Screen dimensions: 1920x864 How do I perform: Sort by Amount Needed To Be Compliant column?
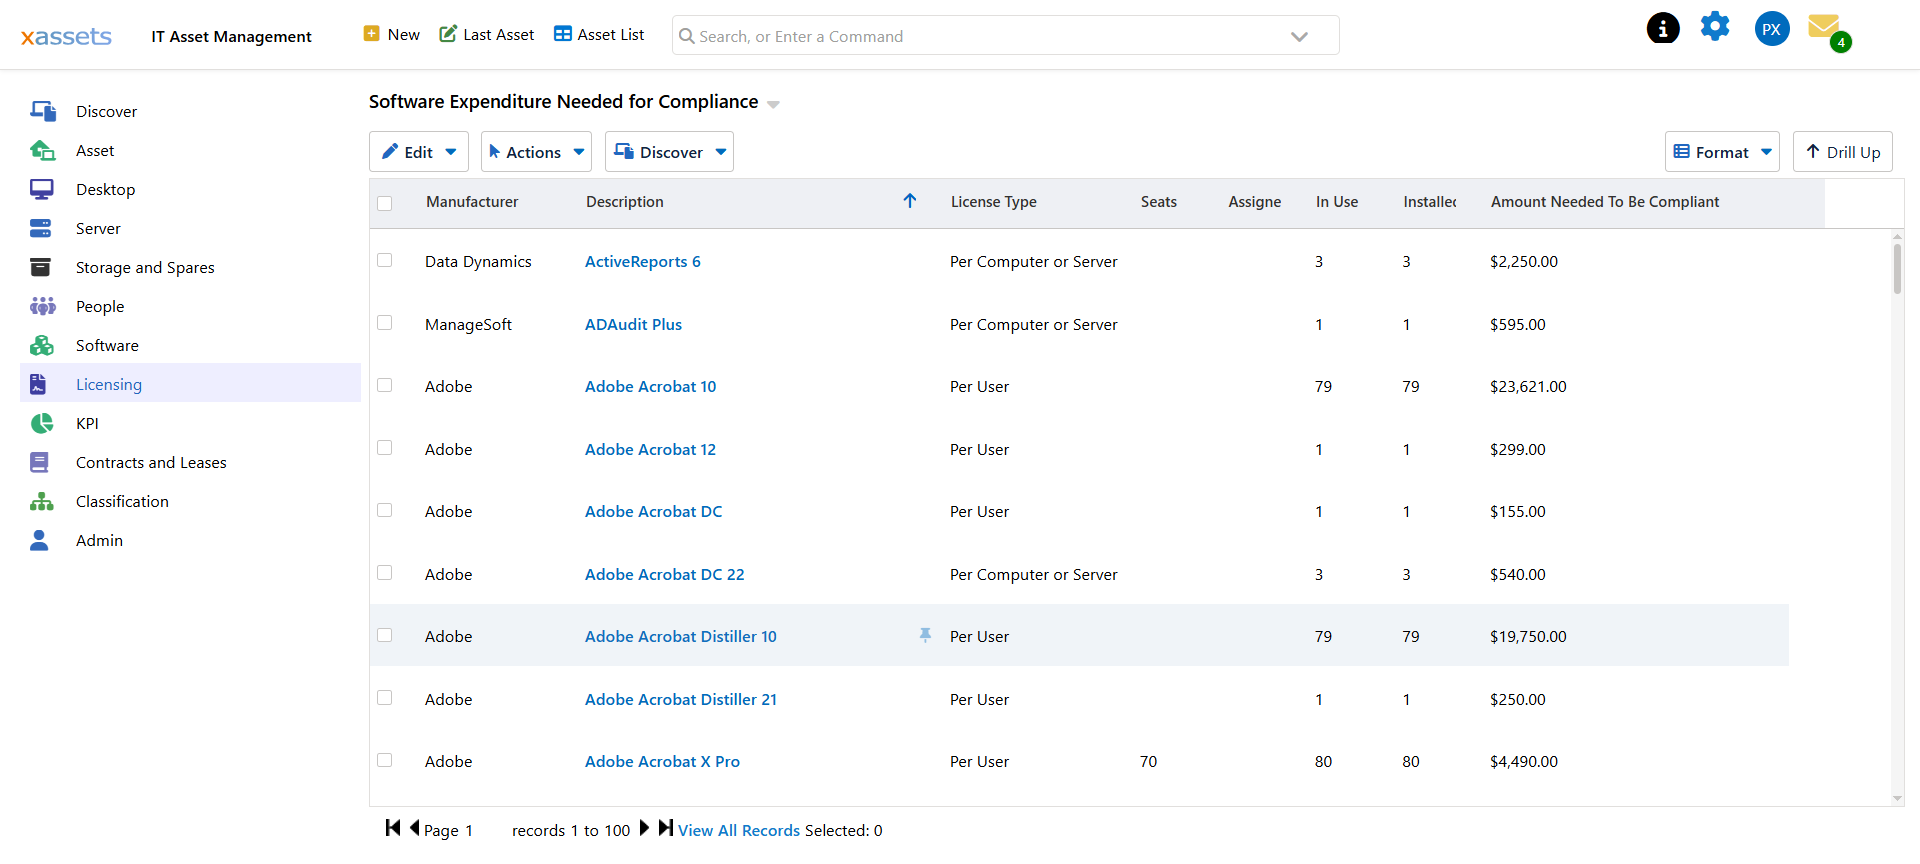[1605, 201]
